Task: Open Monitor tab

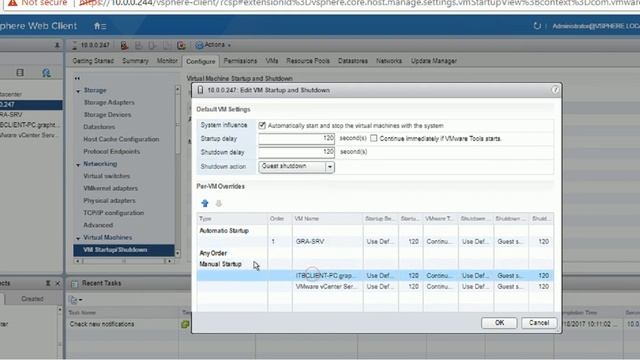Action: click(167, 61)
